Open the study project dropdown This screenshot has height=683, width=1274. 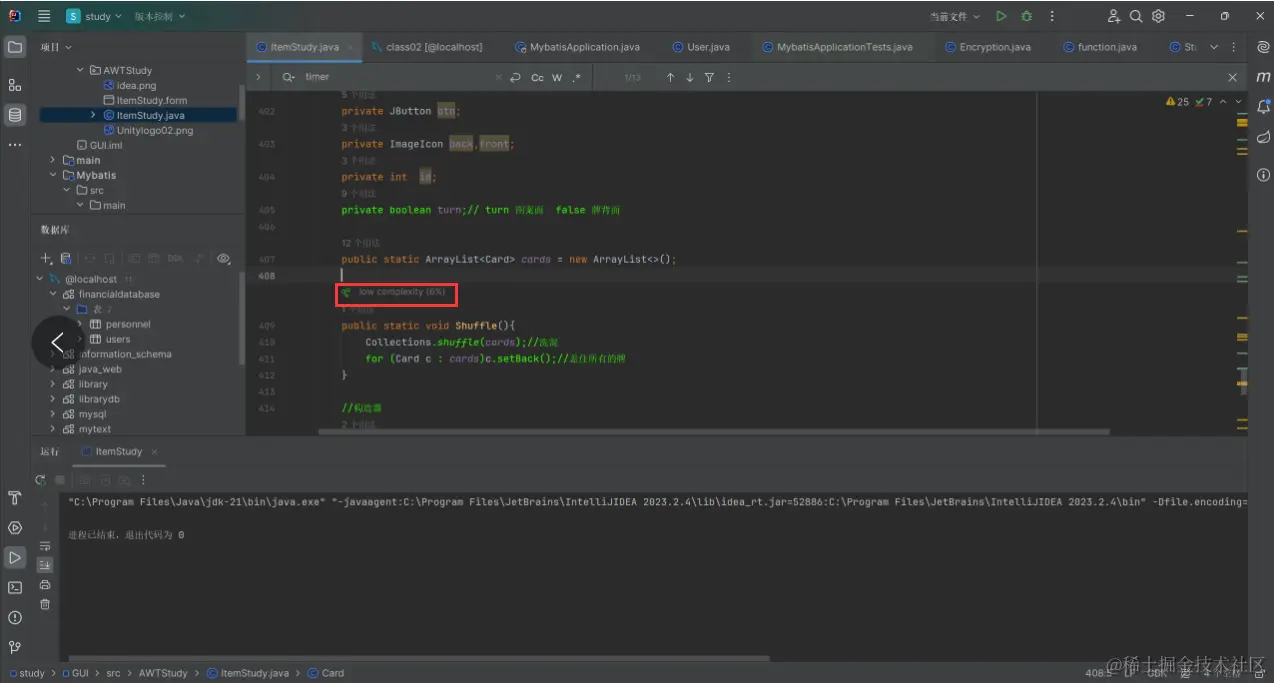tap(96, 16)
